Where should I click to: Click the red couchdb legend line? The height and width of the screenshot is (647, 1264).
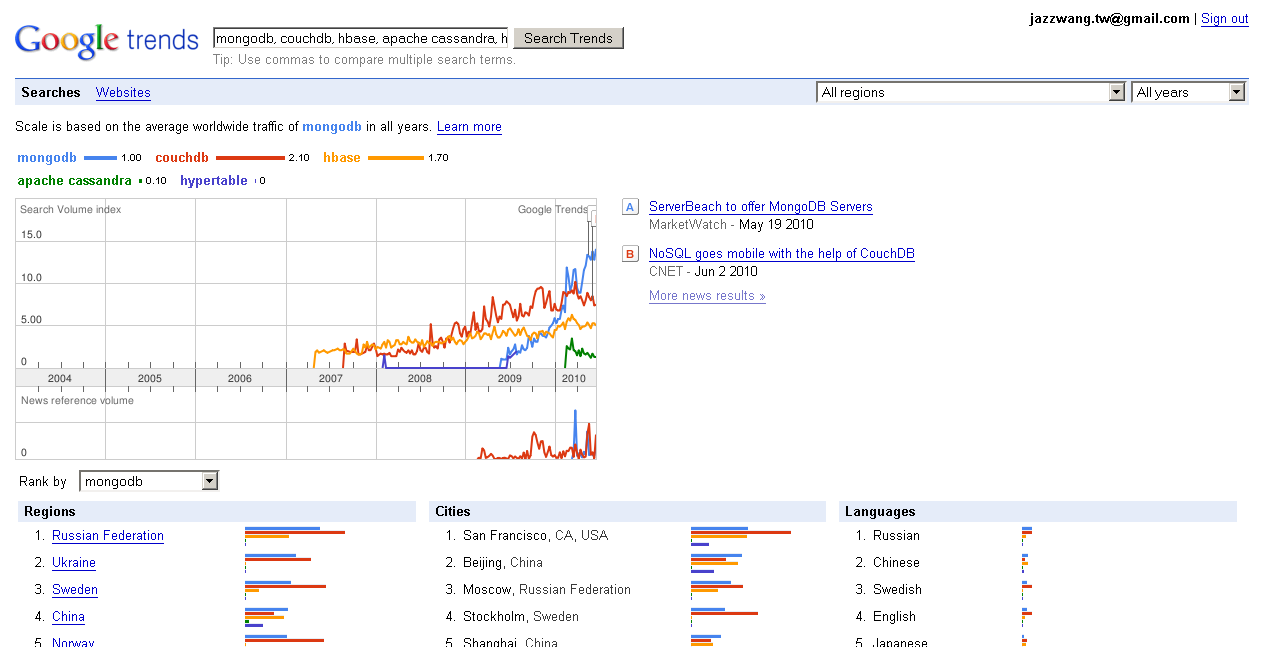click(250, 158)
